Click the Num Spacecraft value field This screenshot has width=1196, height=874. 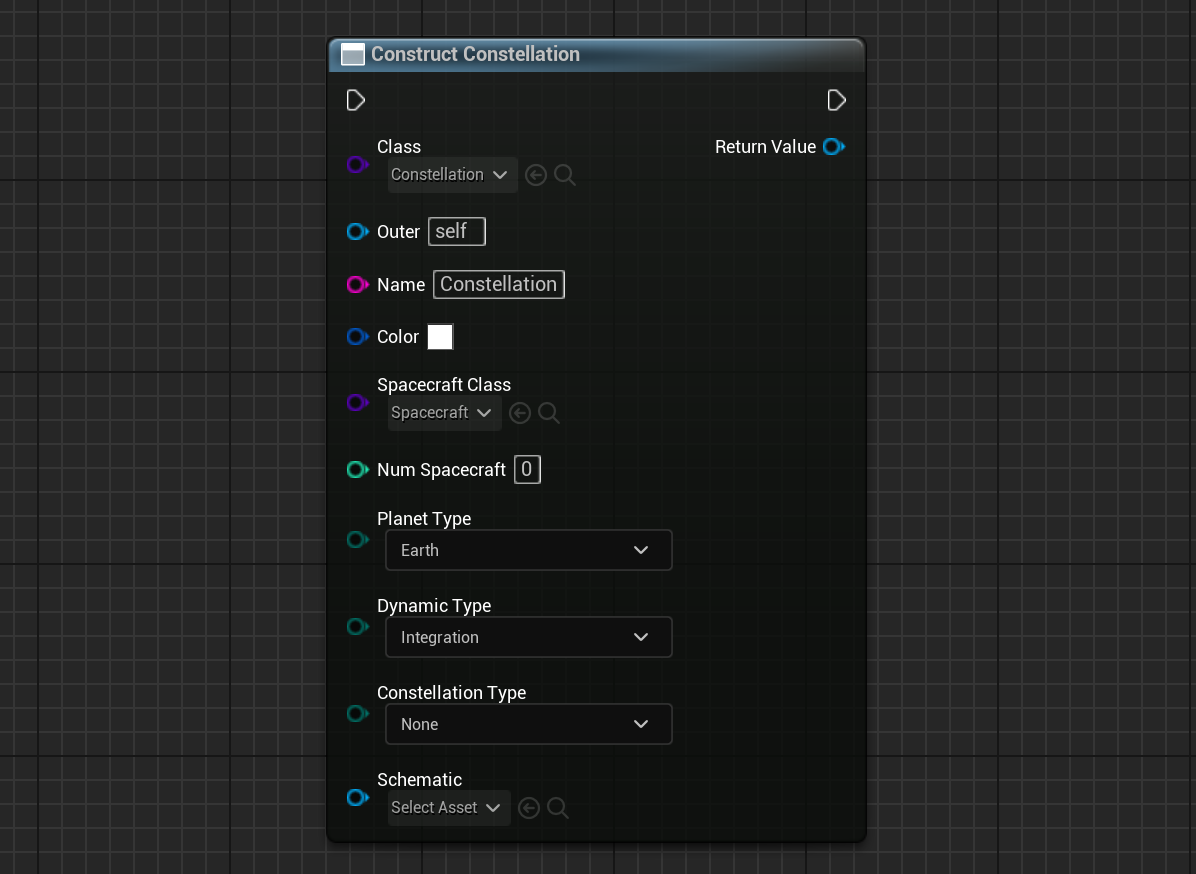527,469
